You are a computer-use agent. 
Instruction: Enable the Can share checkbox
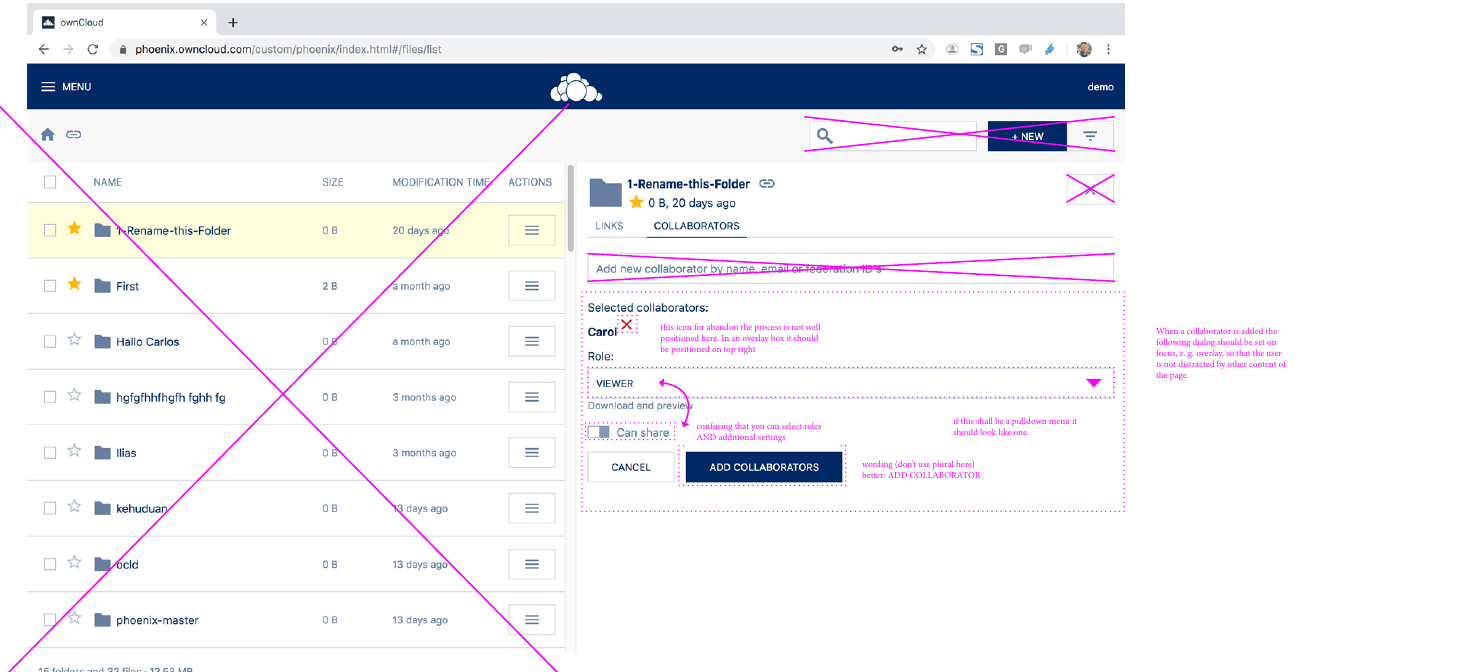point(599,432)
